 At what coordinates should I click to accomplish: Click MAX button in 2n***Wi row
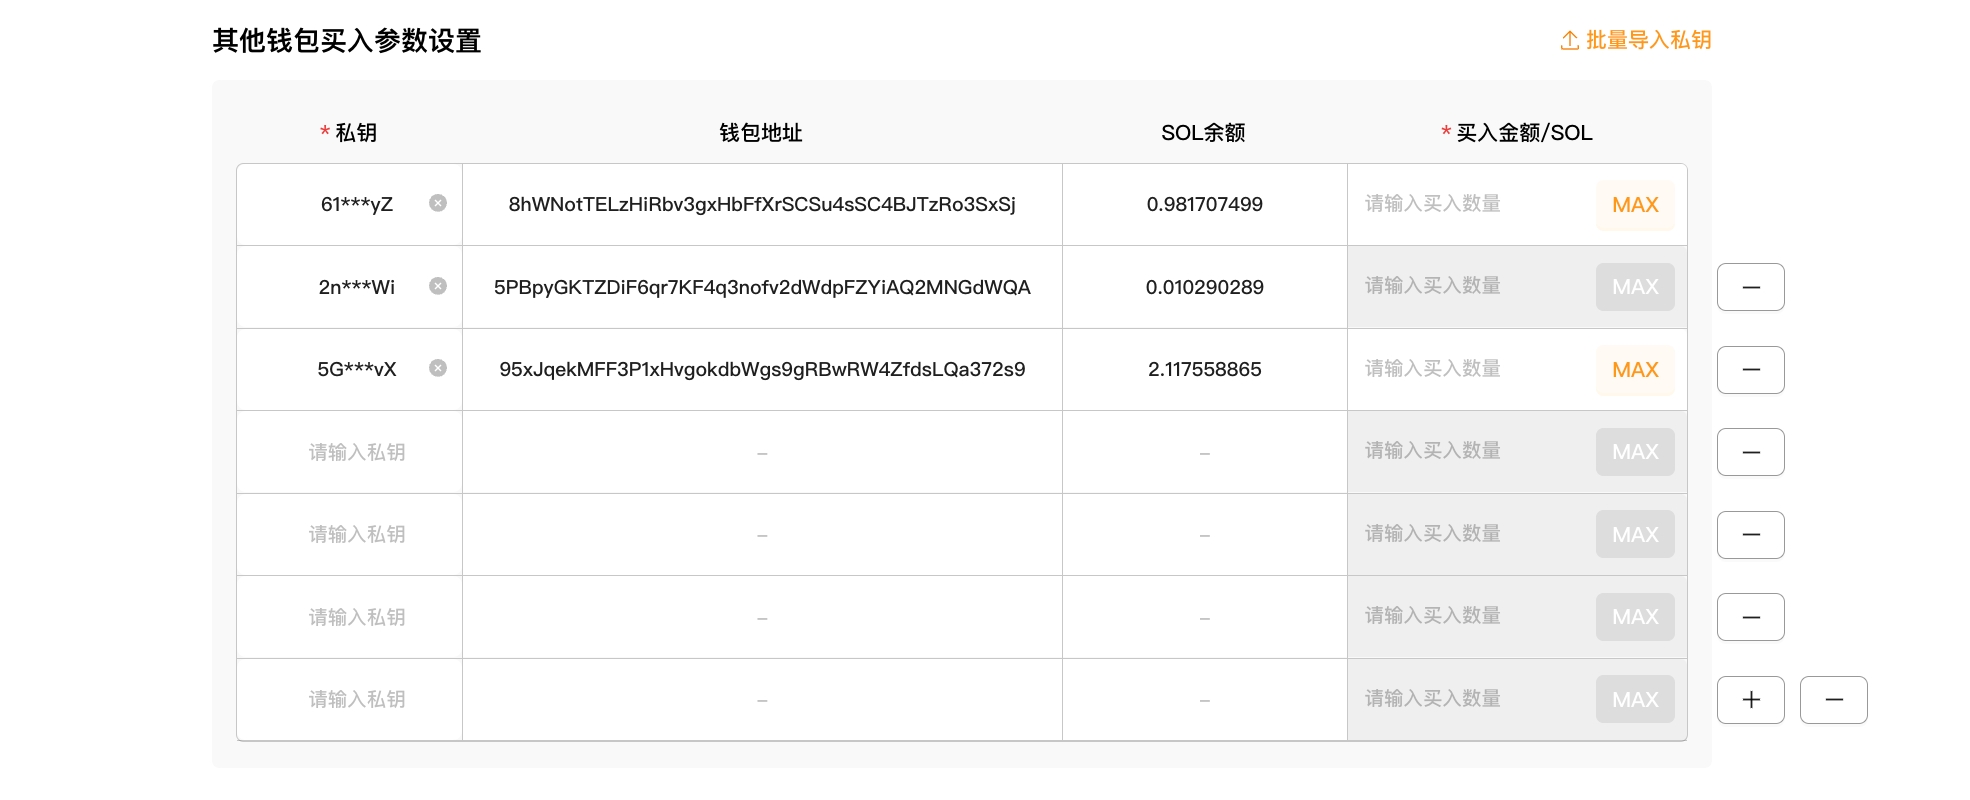[1634, 287]
